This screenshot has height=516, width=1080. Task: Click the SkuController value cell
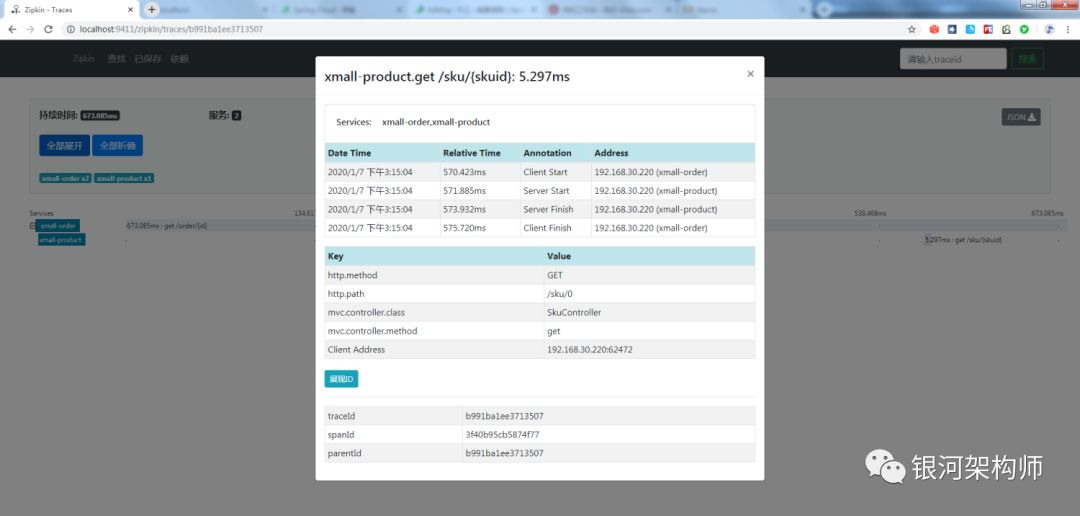pyautogui.click(x=649, y=312)
